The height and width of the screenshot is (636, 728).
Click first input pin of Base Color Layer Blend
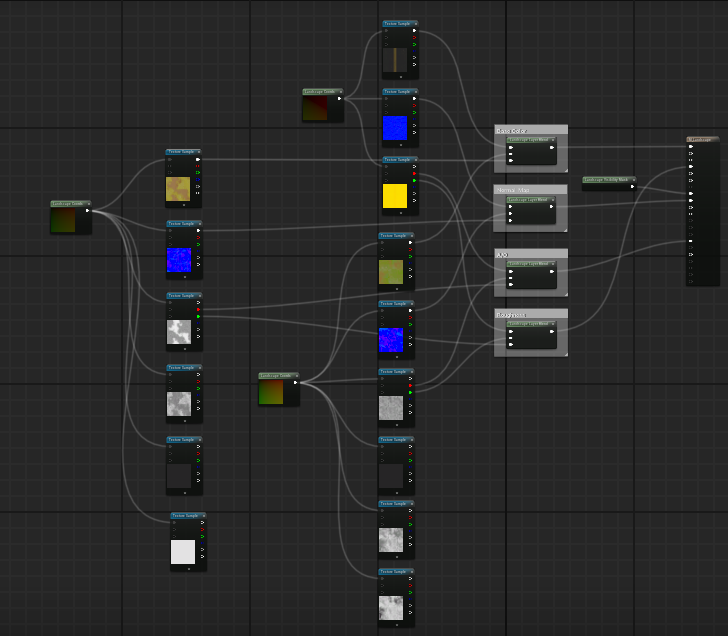pyautogui.click(x=511, y=148)
